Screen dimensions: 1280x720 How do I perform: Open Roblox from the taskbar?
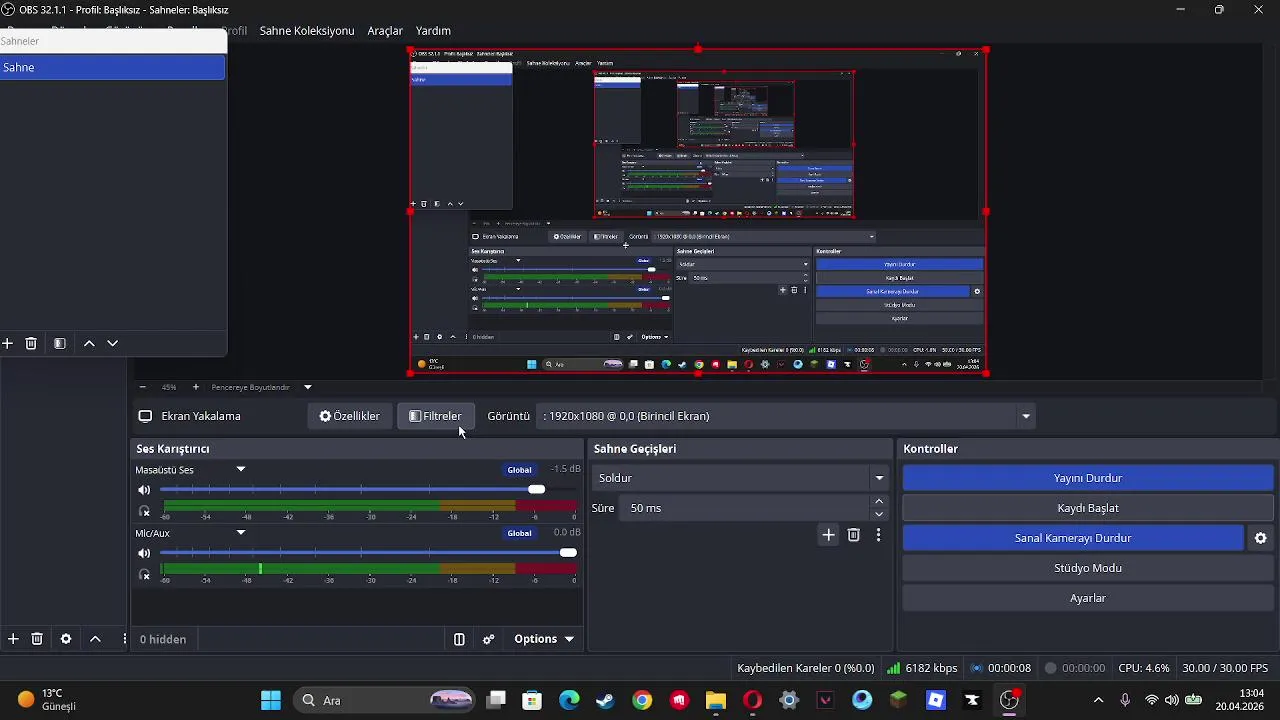(936, 700)
